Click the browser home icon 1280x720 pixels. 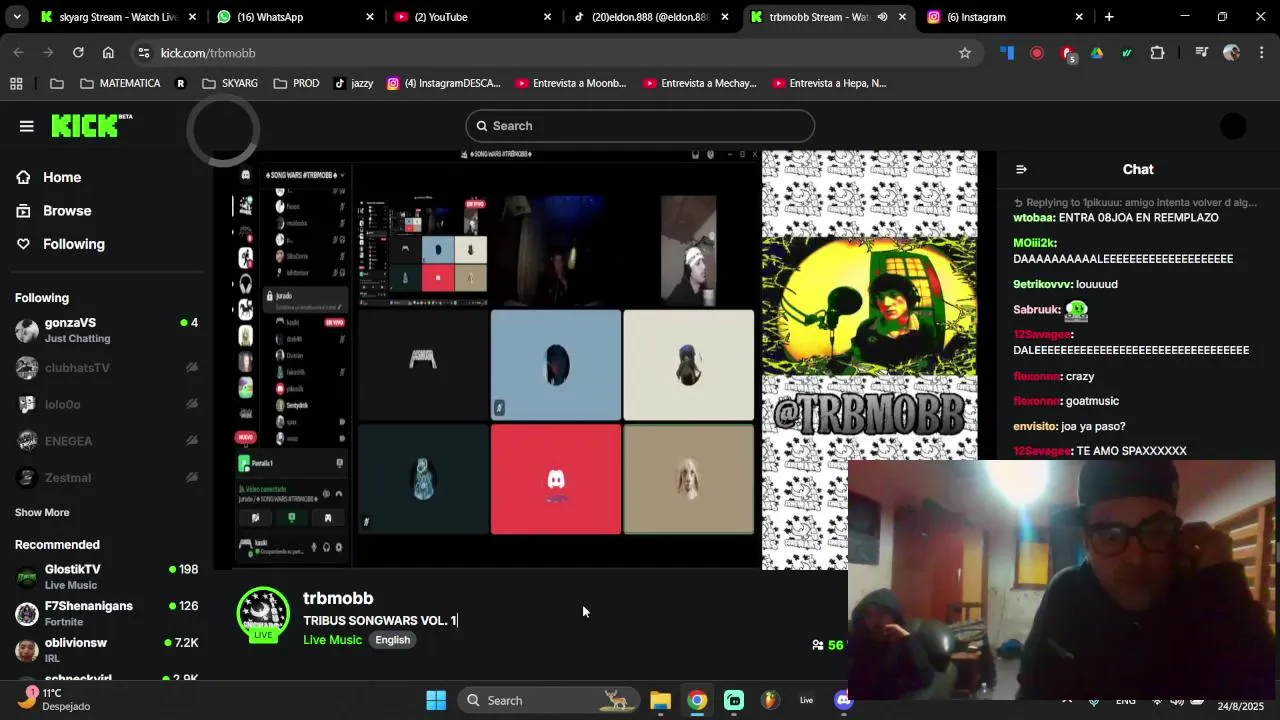coord(108,53)
